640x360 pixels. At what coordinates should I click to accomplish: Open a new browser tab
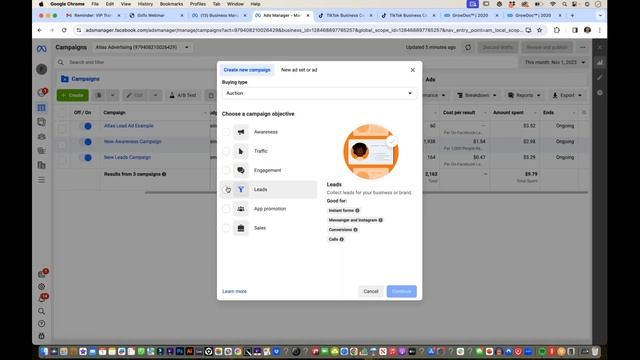(572, 16)
